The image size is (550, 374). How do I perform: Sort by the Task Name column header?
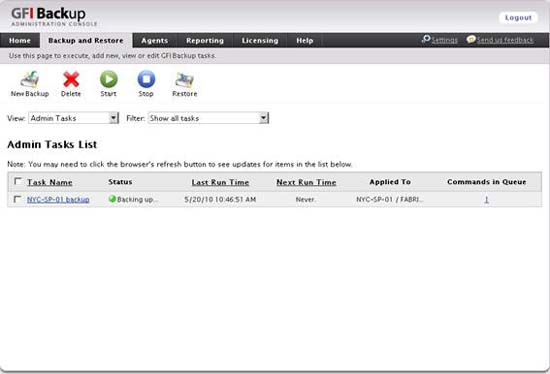click(50, 182)
